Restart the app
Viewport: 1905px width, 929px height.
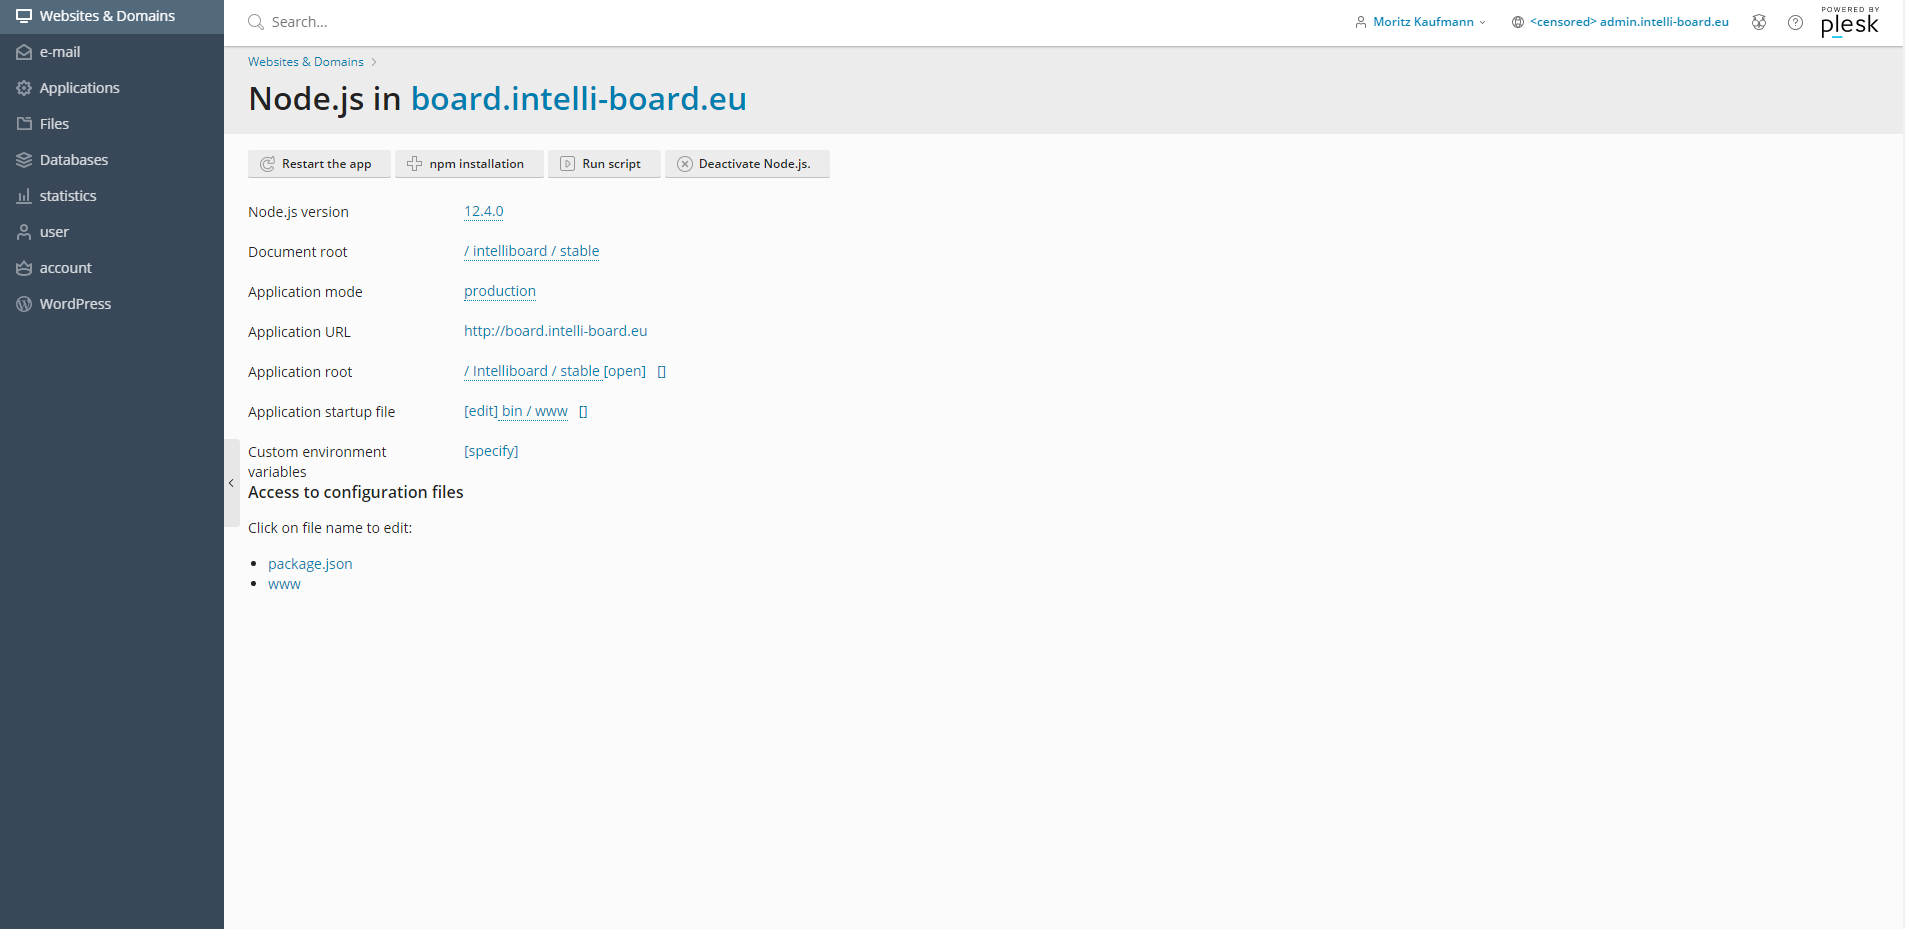click(x=319, y=164)
